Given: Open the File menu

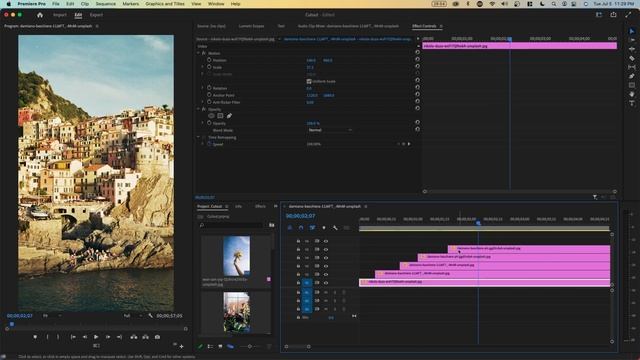Looking at the screenshot, I should [x=56, y=4].
